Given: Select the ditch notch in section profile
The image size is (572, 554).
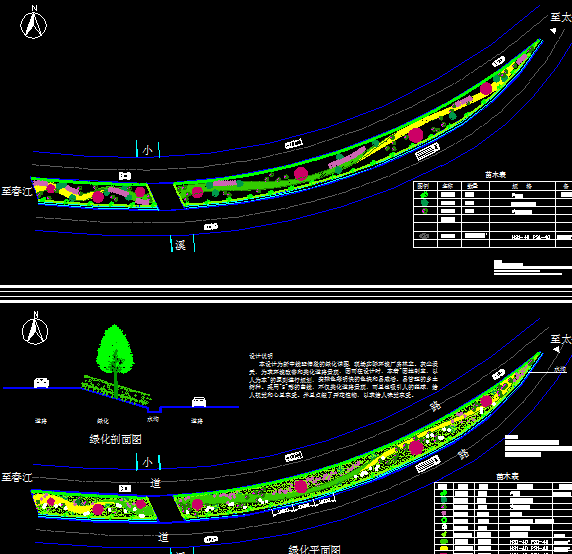Looking at the screenshot, I should pyautogui.click(x=155, y=409).
